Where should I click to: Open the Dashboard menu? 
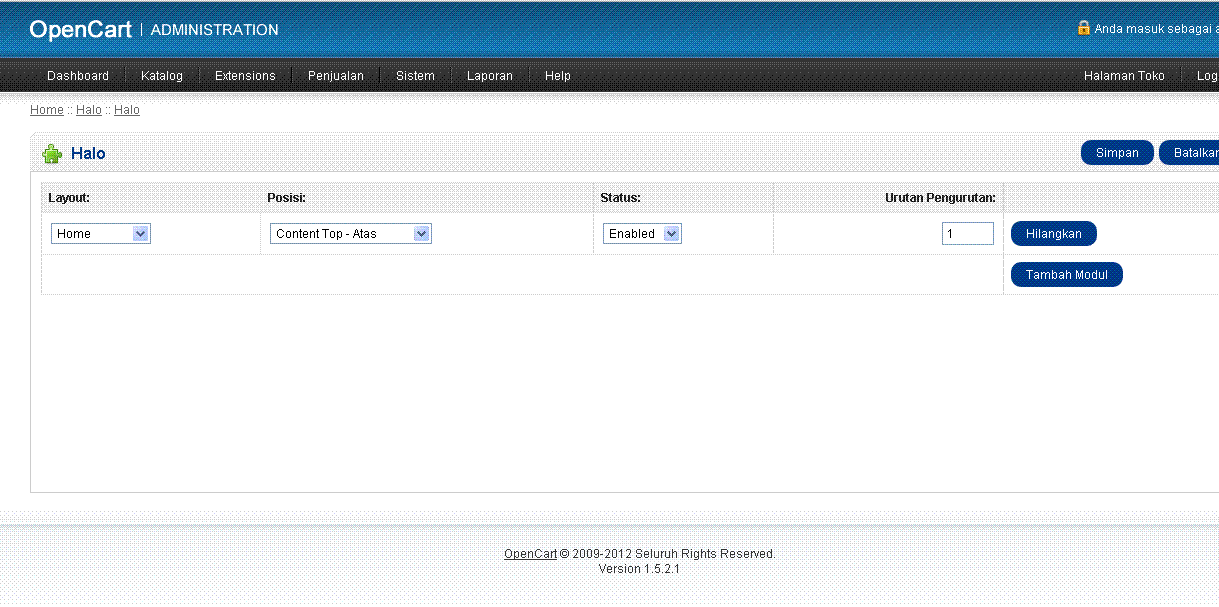pos(78,76)
